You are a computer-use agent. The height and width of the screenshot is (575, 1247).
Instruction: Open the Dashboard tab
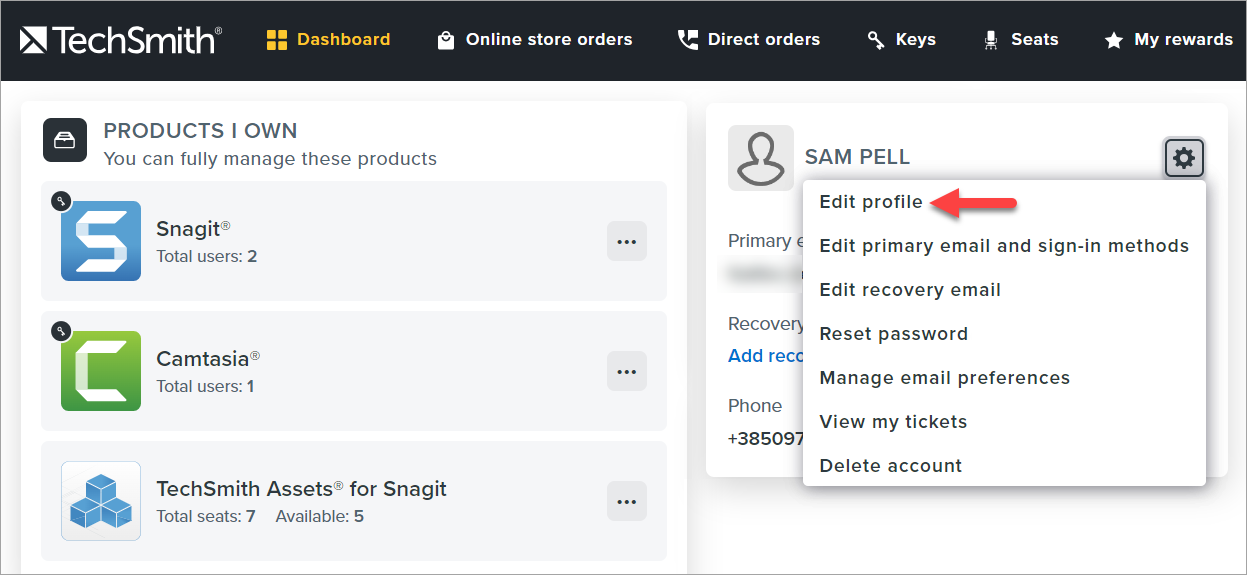click(x=328, y=40)
